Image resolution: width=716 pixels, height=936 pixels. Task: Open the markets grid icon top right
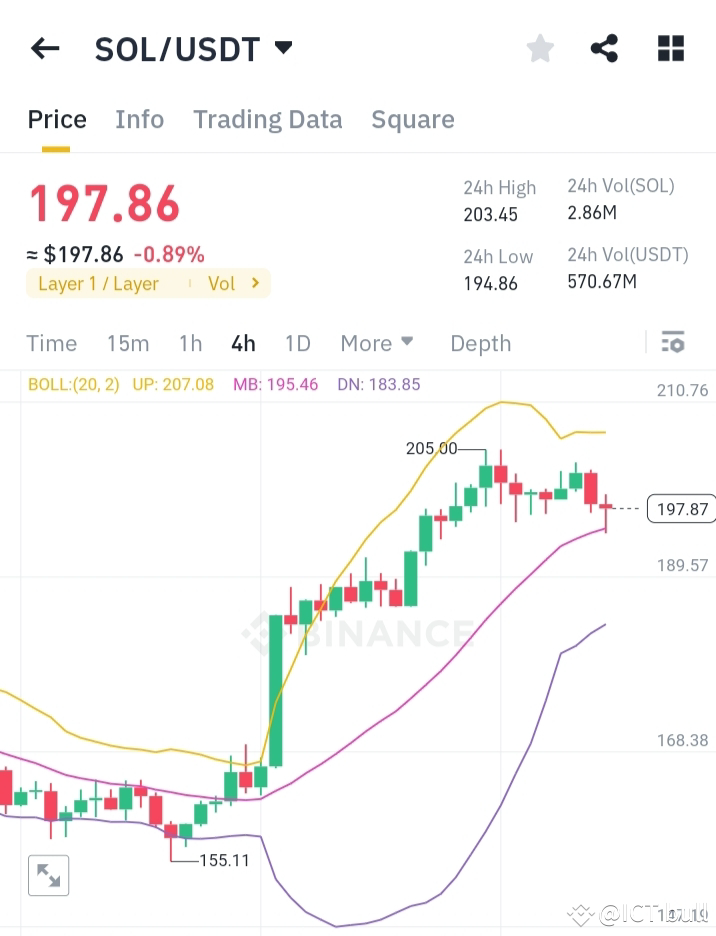pyautogui.click(x=670, y=47)
